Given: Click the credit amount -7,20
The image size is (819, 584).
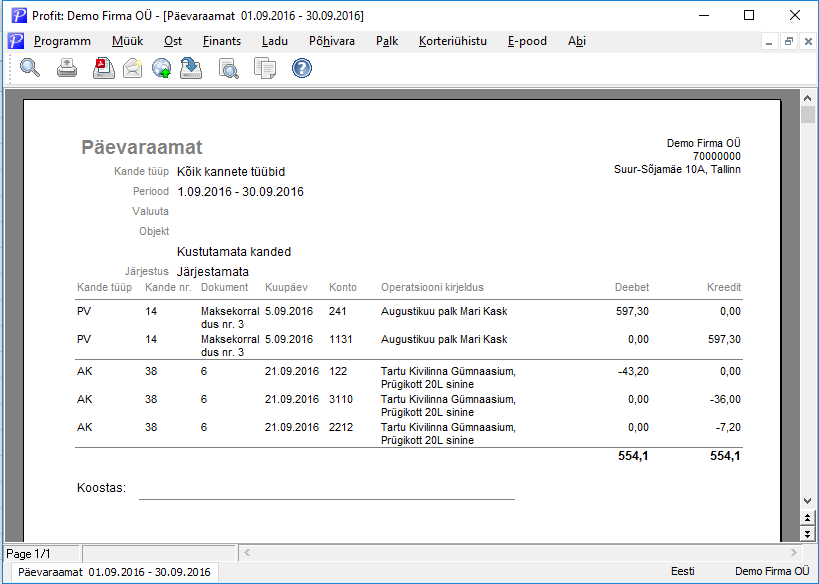Looking at the screenshot, I should [728, 427].
